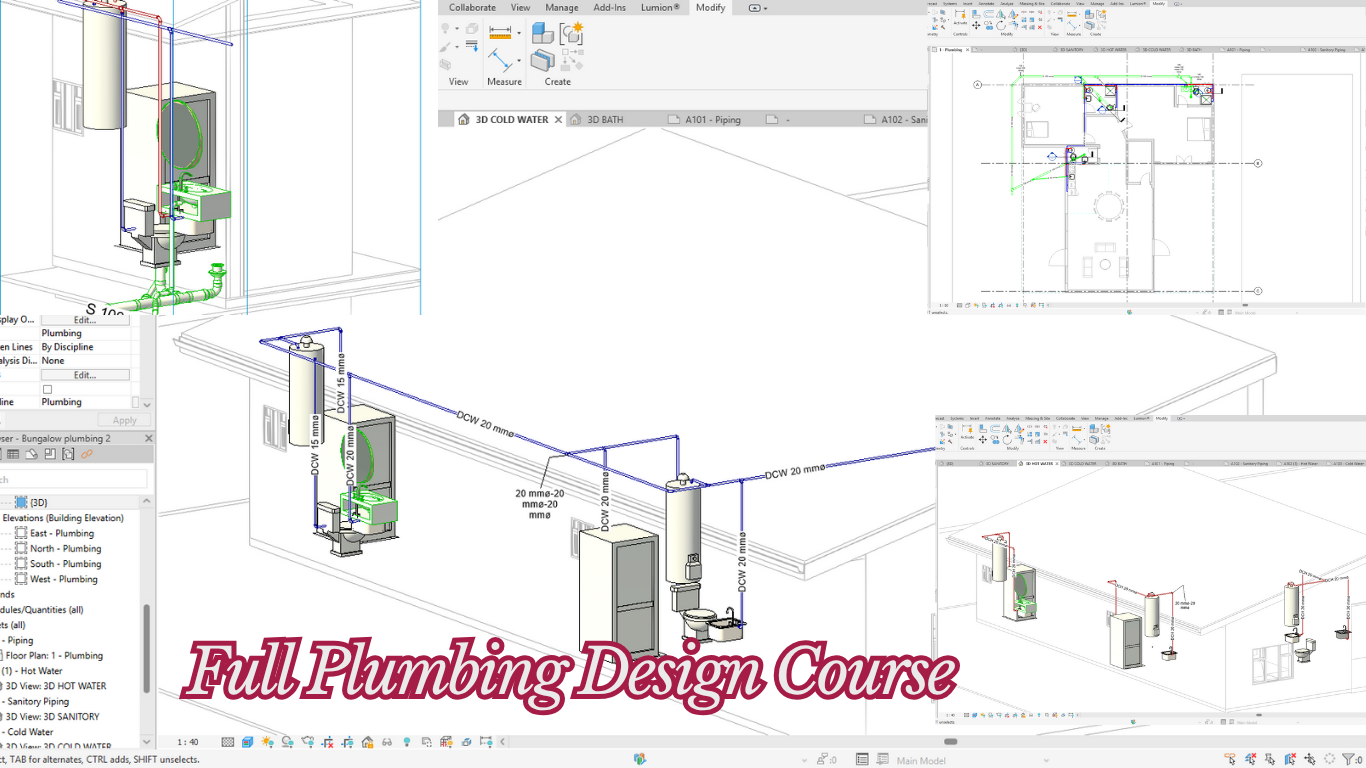The height and width of the screenshot is (768, 1366).
Task: Select North - Plumbing elevation in browser
Action: [x=65, y=549]
